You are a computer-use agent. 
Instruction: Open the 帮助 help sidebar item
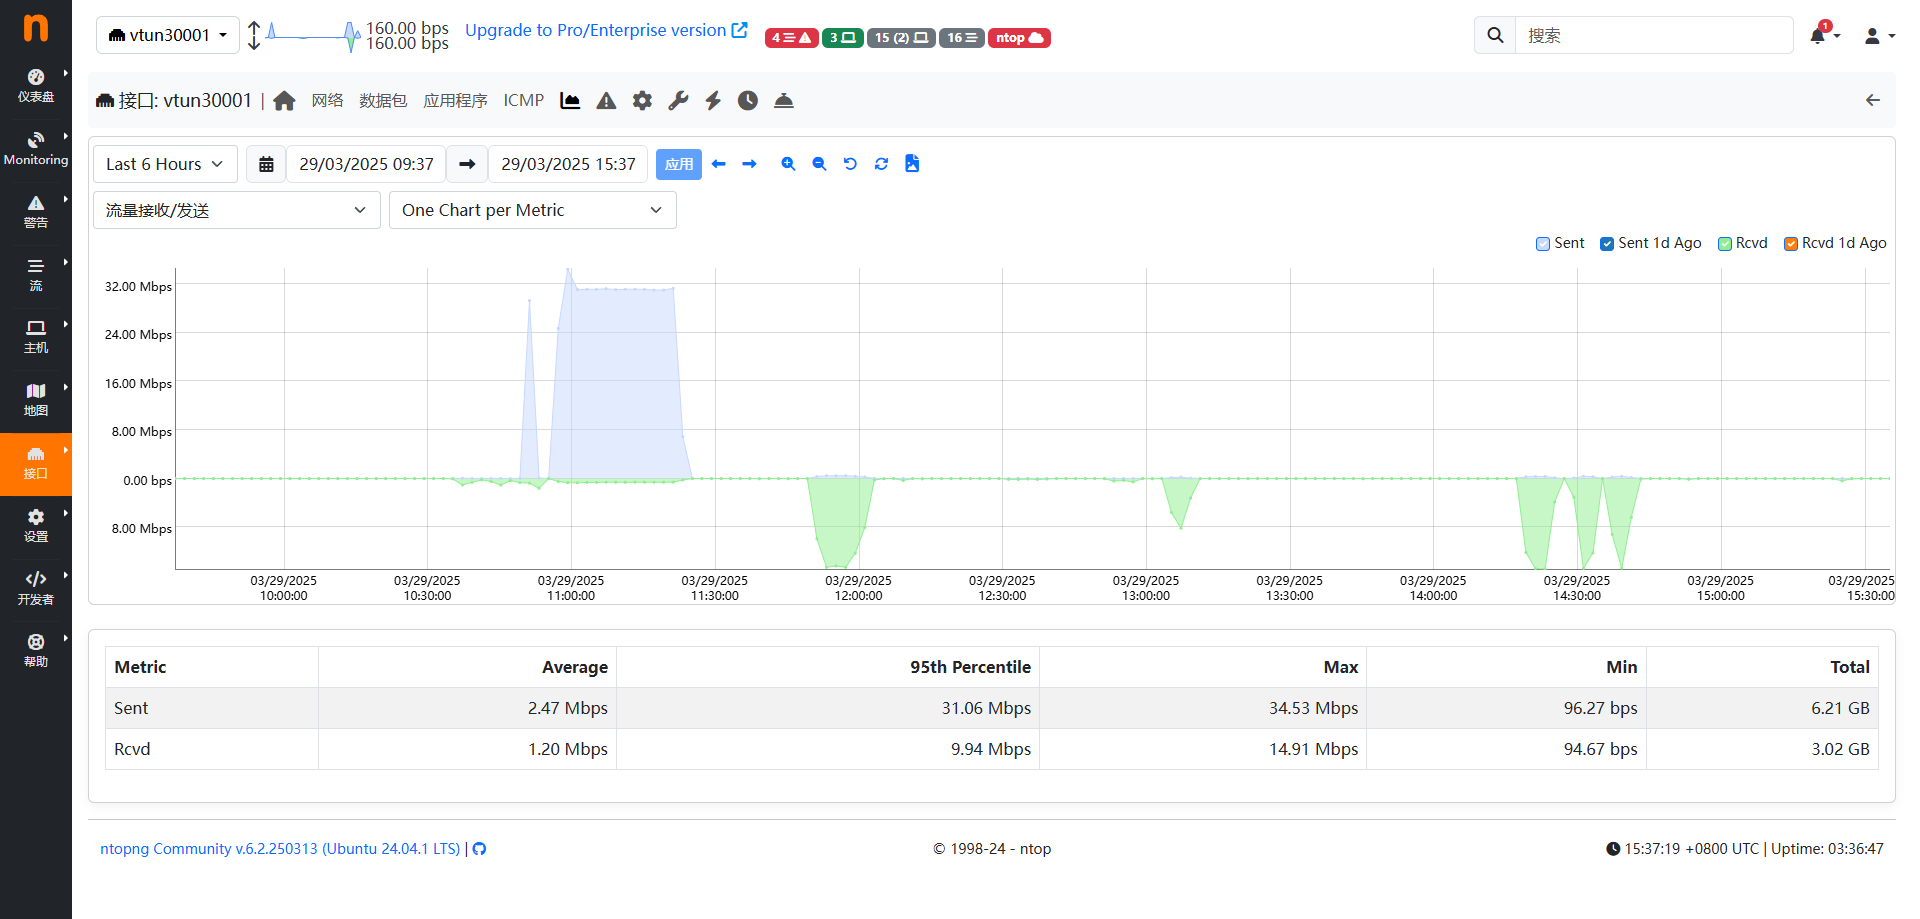coord(36,651)
